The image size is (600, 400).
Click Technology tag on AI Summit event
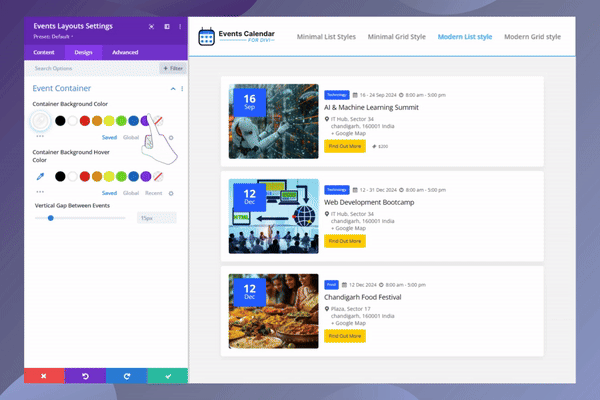tap(337, 95)
